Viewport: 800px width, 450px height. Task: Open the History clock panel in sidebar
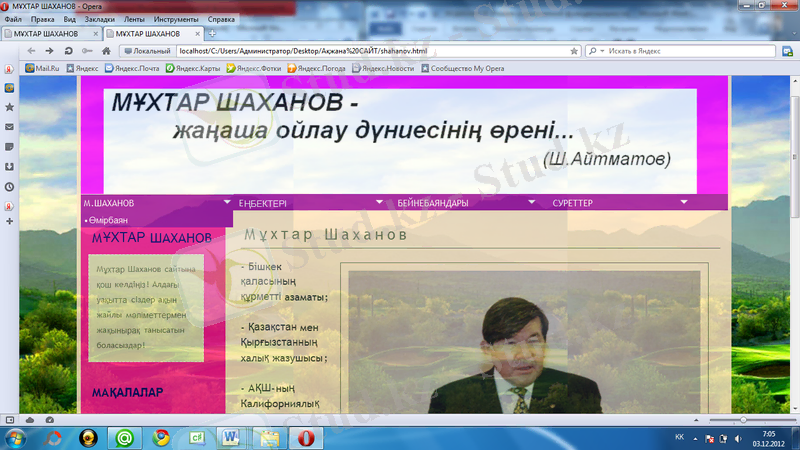[x=9, y=186]
